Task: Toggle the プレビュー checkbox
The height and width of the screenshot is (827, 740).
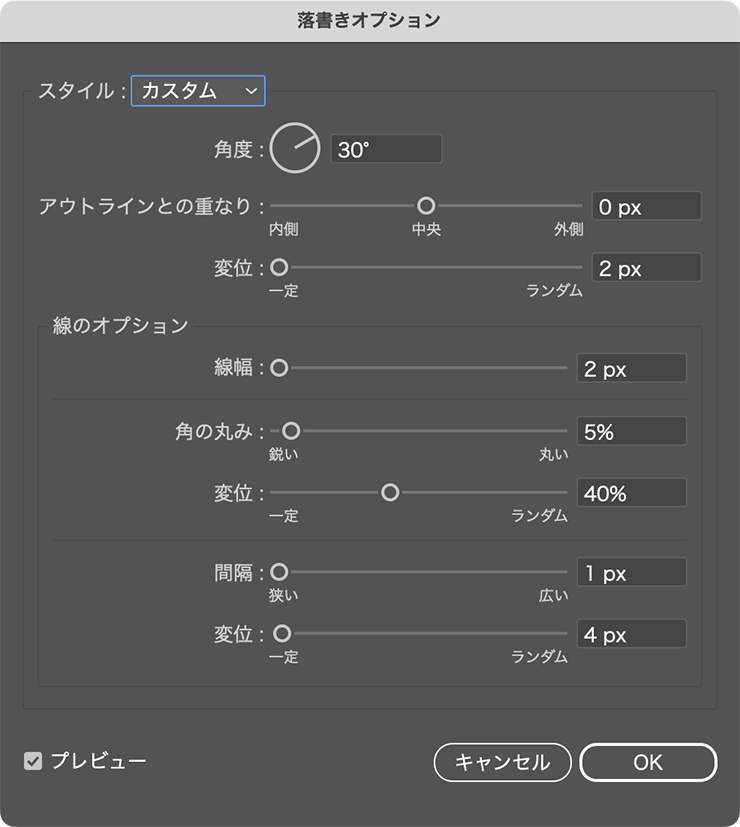Action: click(x=33, y=761)
